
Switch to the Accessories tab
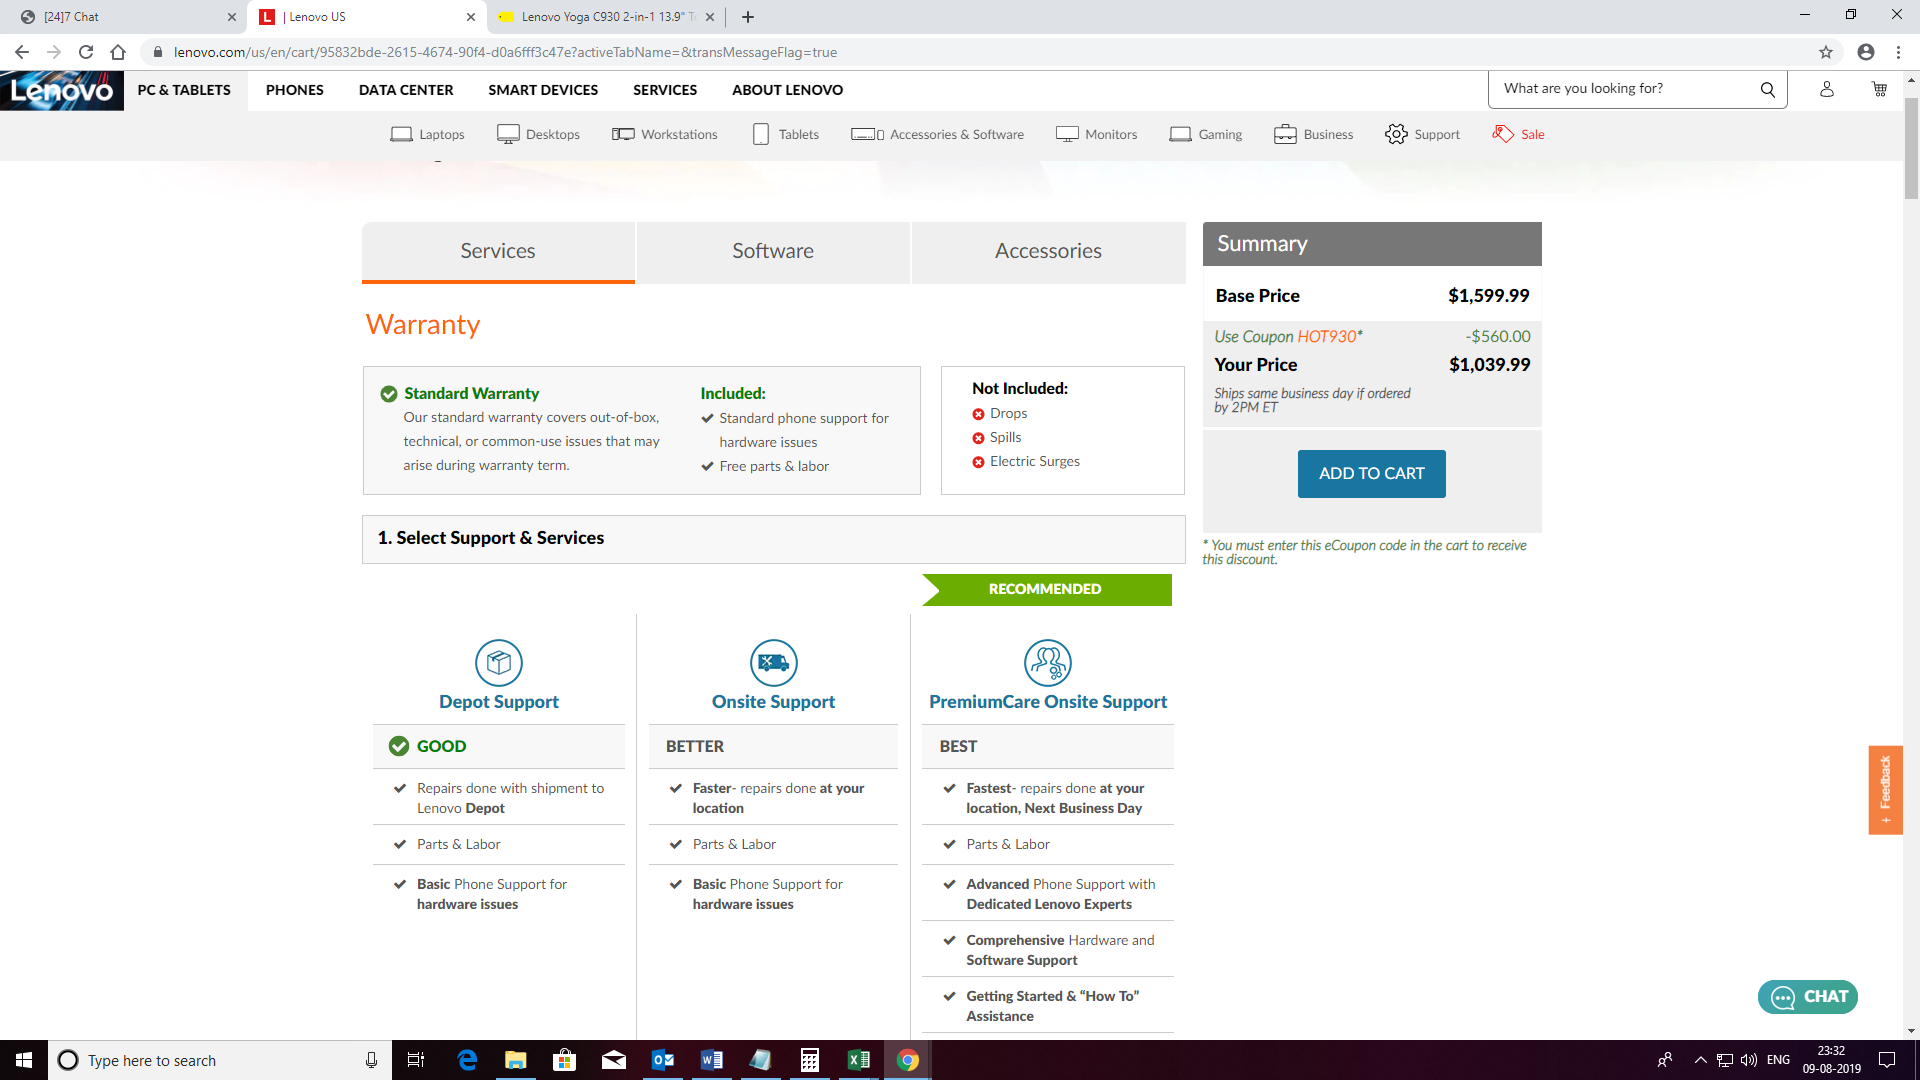[x=1048, y=251]
